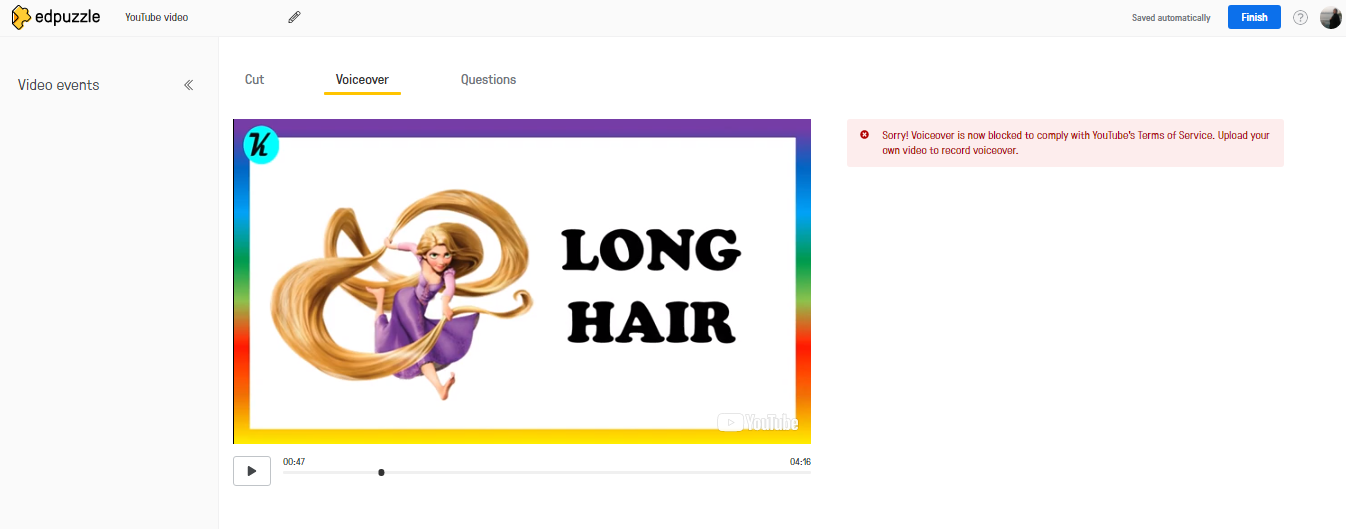Click the 'Saved automatically' status text

(1171, 17)
